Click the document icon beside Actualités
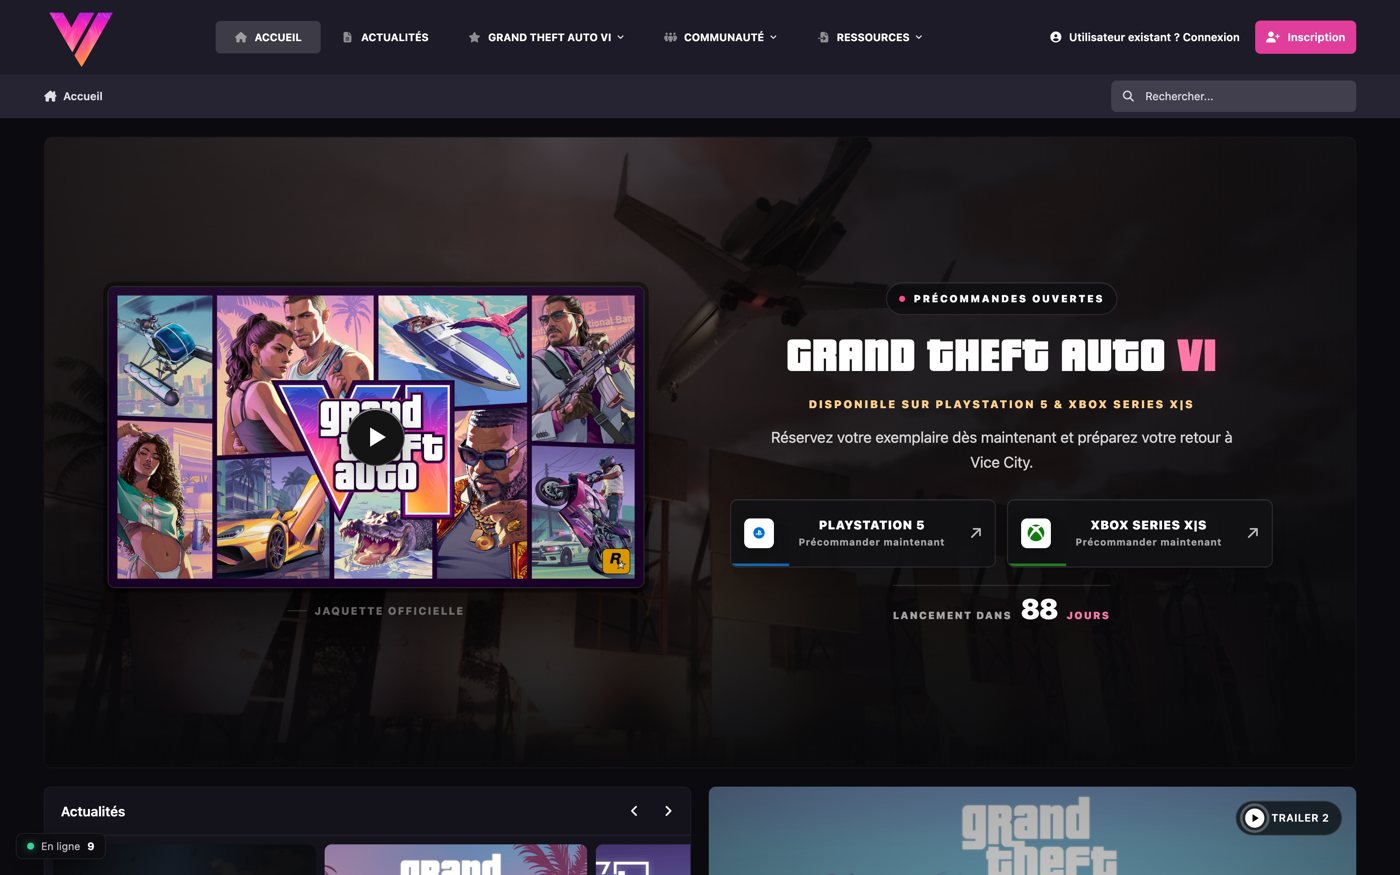This screenshot has height=875, width=1400. [x=347, y=37]
